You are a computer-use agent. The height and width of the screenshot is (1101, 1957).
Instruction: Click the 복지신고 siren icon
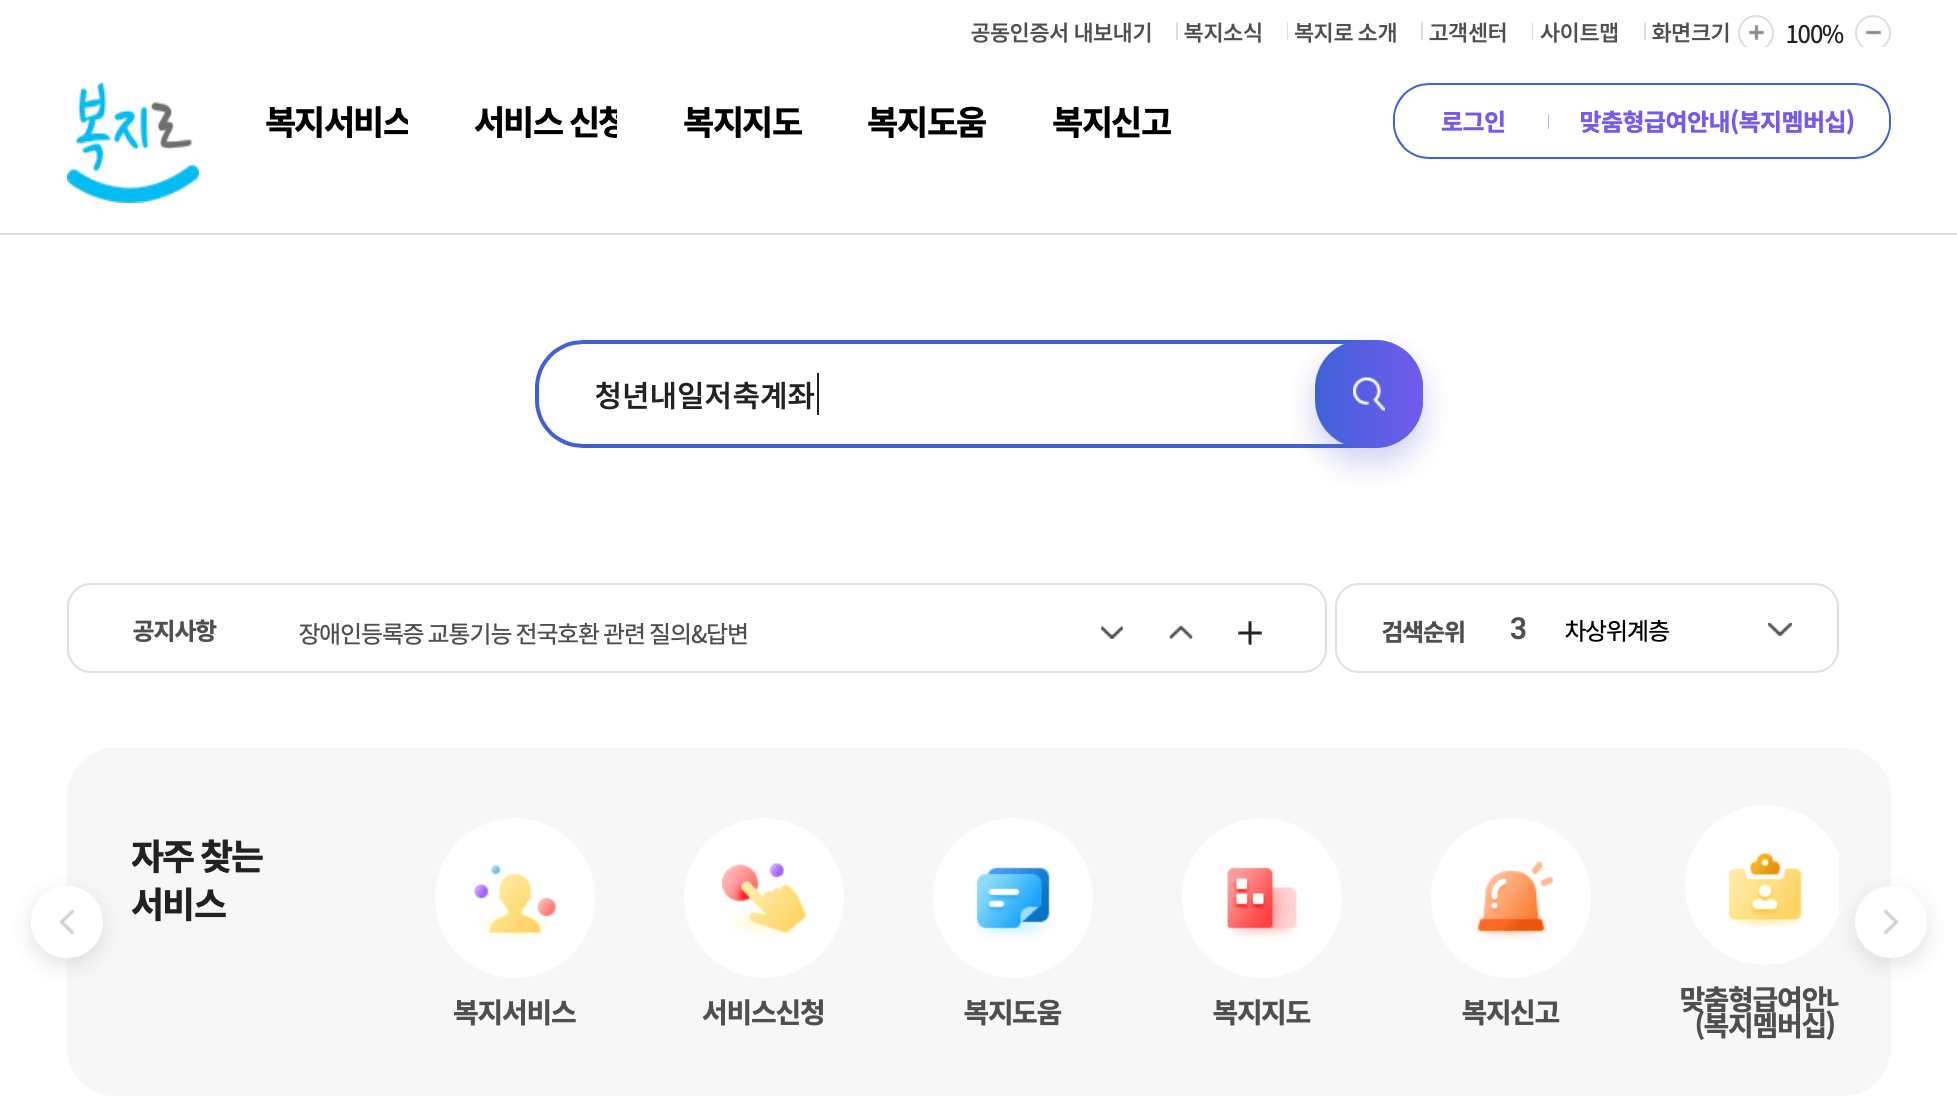[x=1510, y=897]
